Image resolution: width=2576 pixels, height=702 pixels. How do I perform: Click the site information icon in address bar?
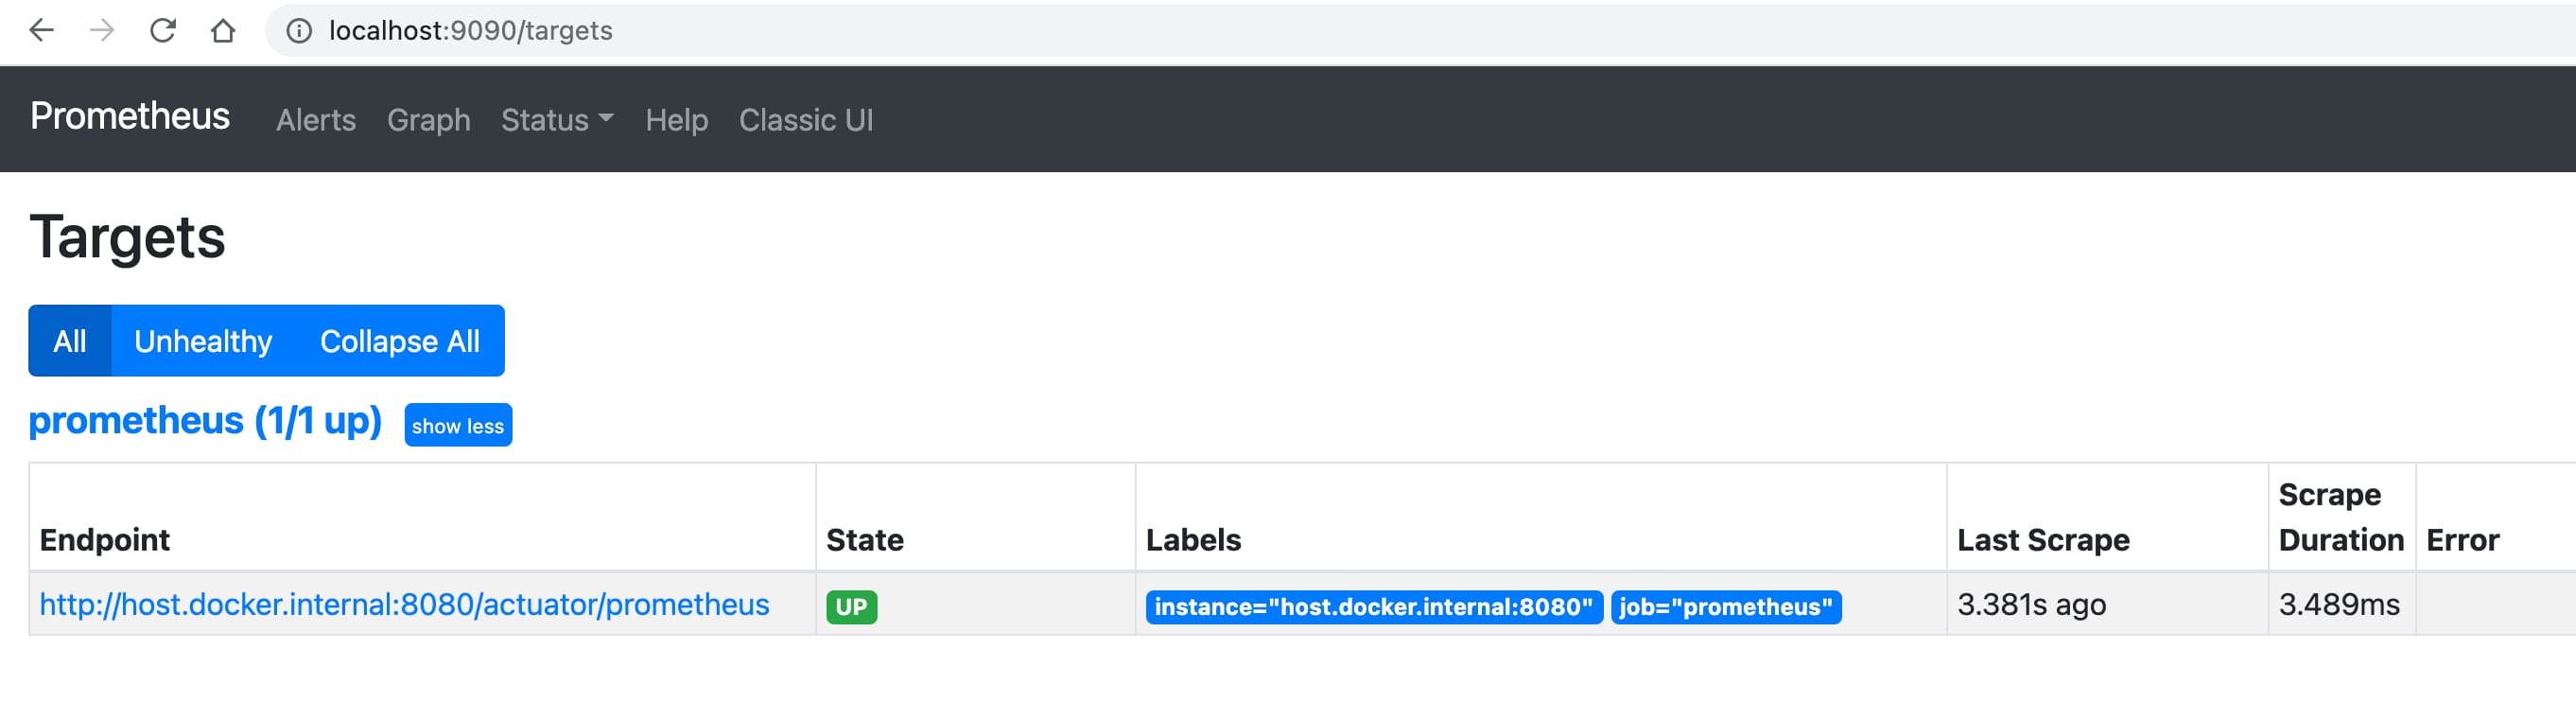(x=299, y=31)
